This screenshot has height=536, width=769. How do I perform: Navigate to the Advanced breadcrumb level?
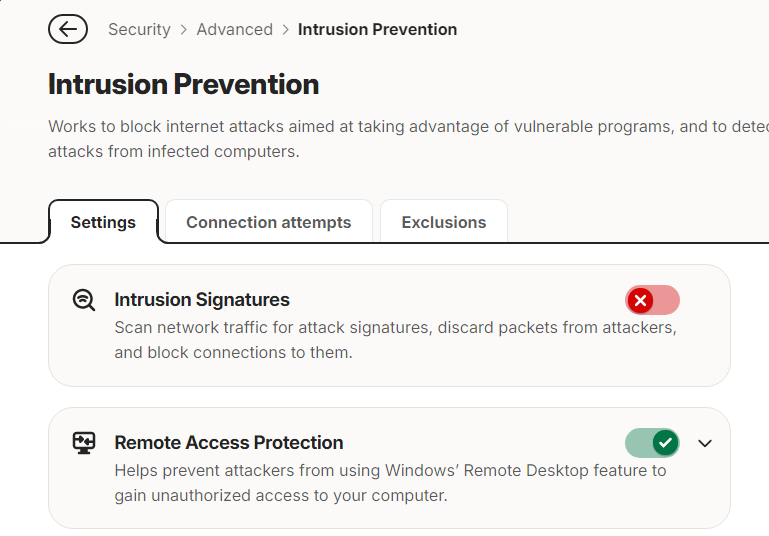point(234,29)
